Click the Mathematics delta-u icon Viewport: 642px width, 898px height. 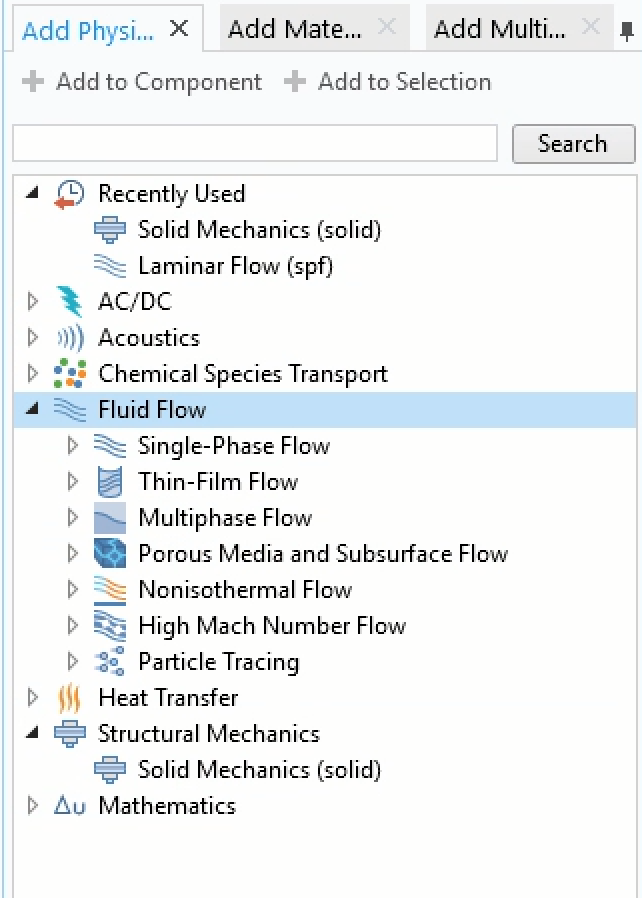click(x=69, y=806)
